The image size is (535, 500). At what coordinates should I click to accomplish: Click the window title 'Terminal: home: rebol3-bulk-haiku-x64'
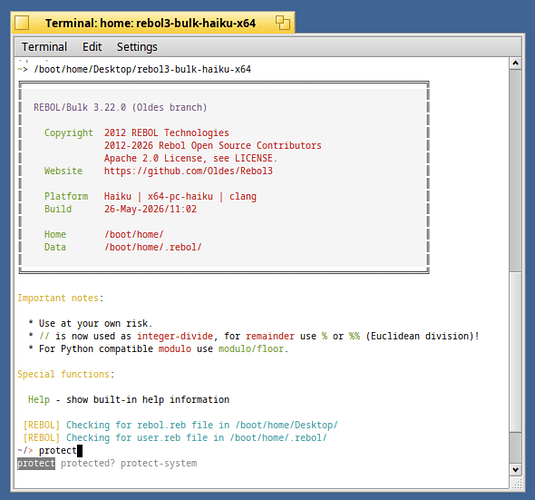pos(150,23)
